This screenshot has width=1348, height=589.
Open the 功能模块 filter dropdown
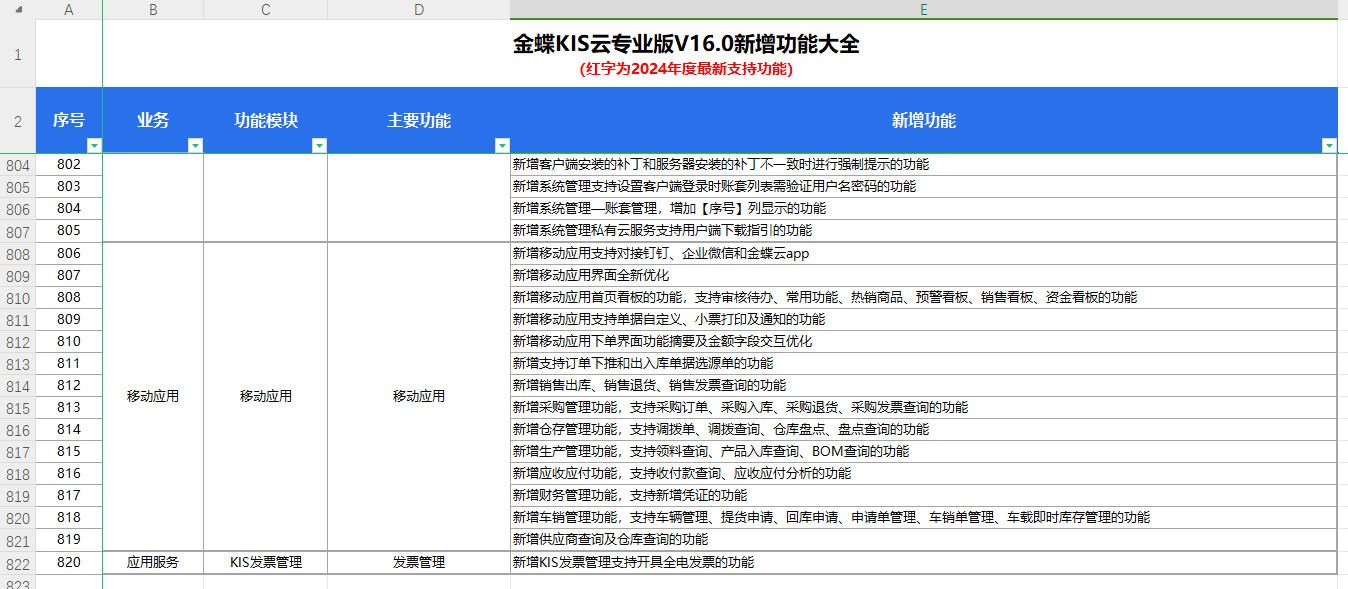(319, 145)
